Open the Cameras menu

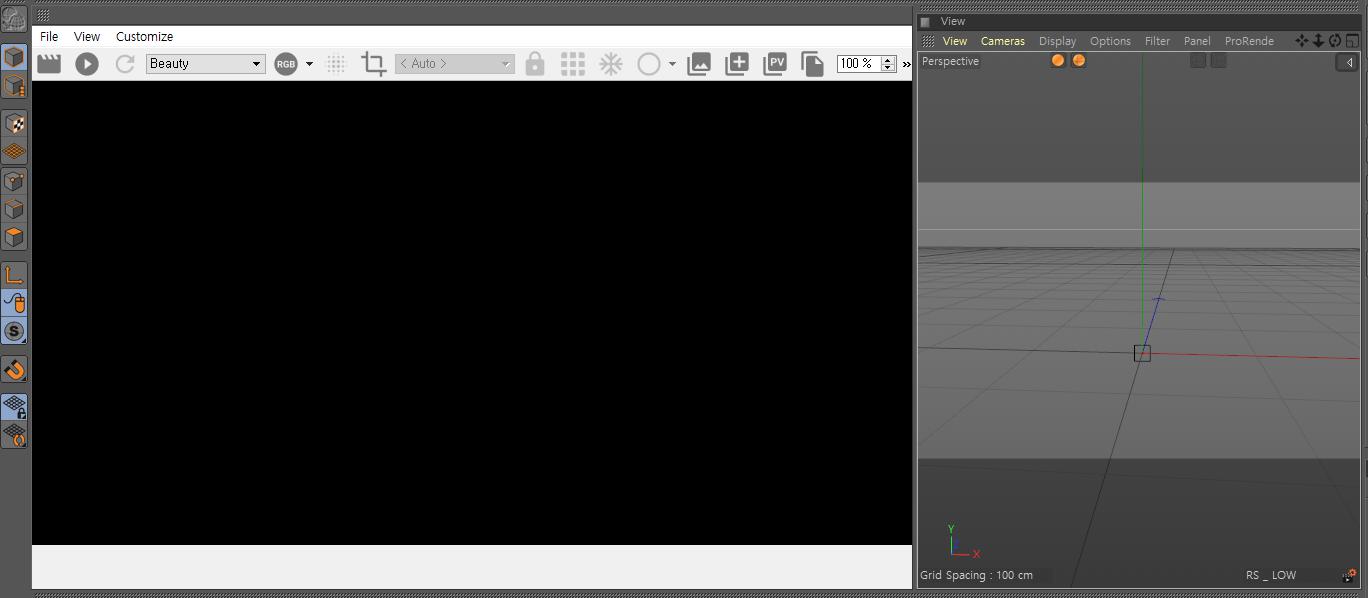click(1003, 41)
